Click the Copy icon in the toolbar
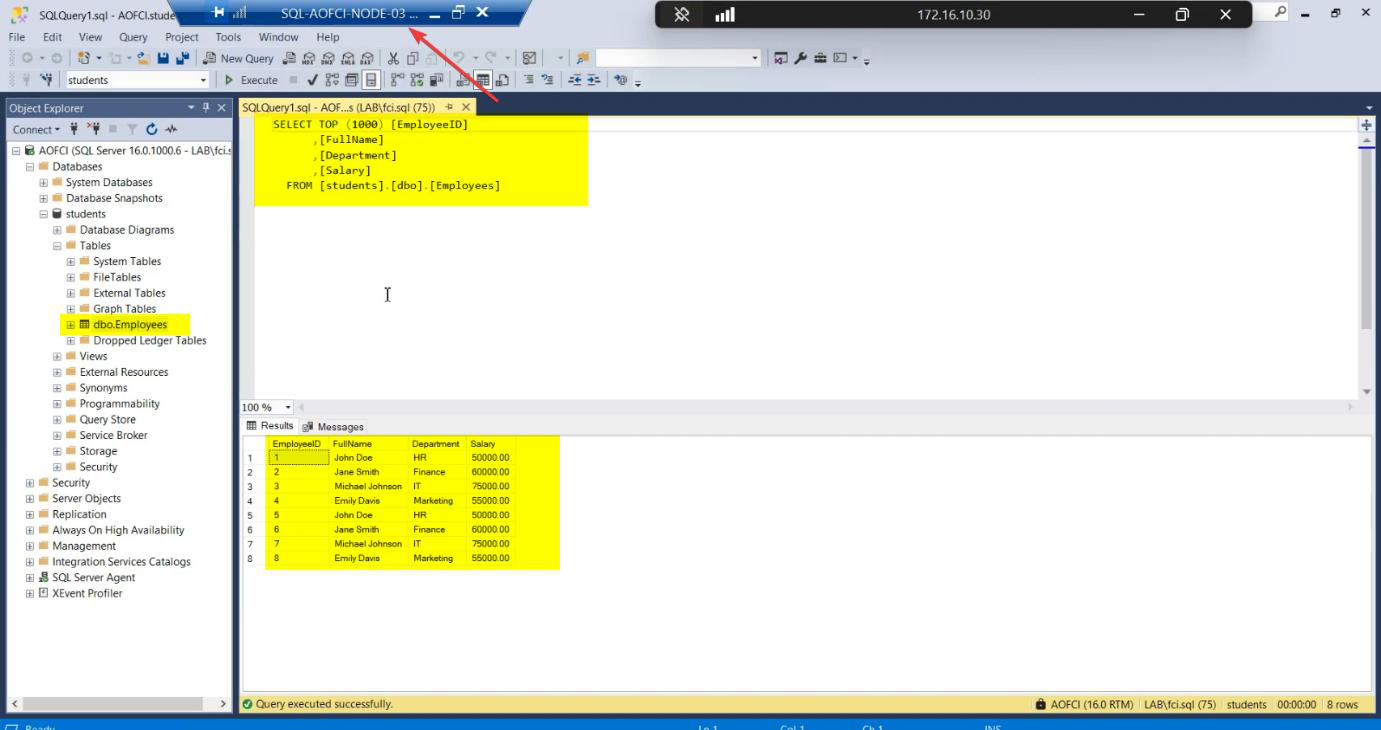Image resolution: width=1381 pixels, height=730 pixels. click(412, 58)
